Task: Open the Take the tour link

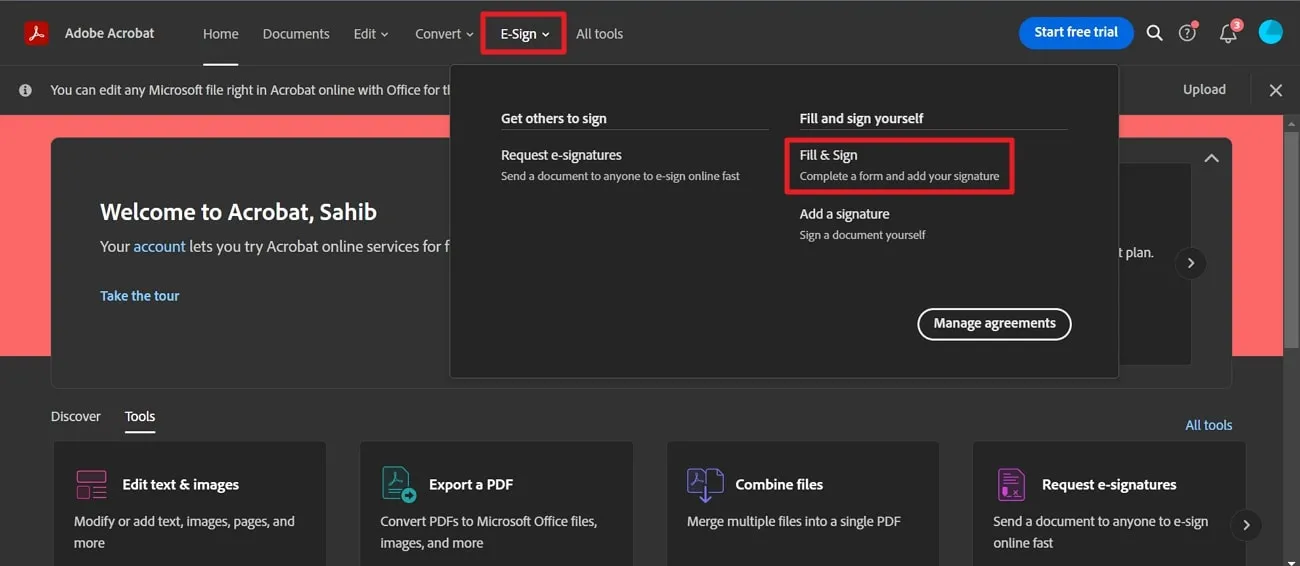Action: [140, 296]
